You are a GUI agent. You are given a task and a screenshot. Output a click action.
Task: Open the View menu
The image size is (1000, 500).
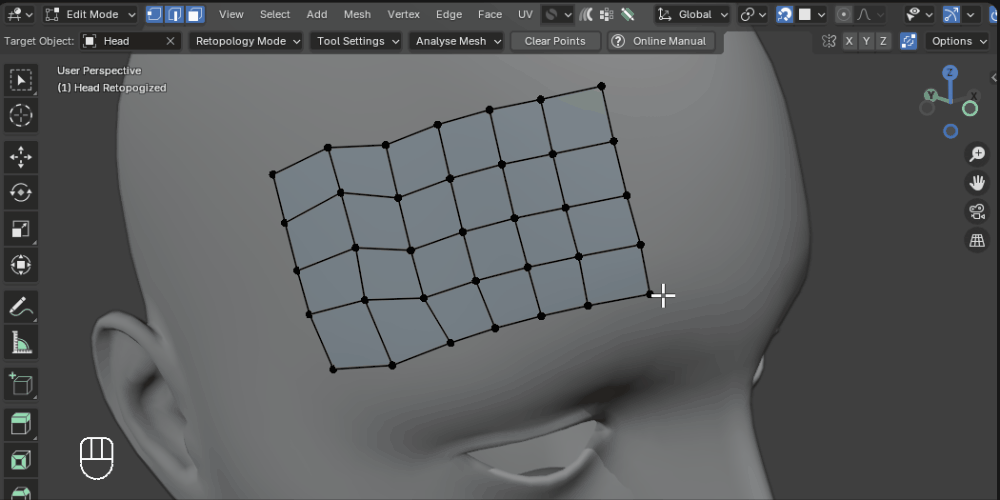(231, 14)
